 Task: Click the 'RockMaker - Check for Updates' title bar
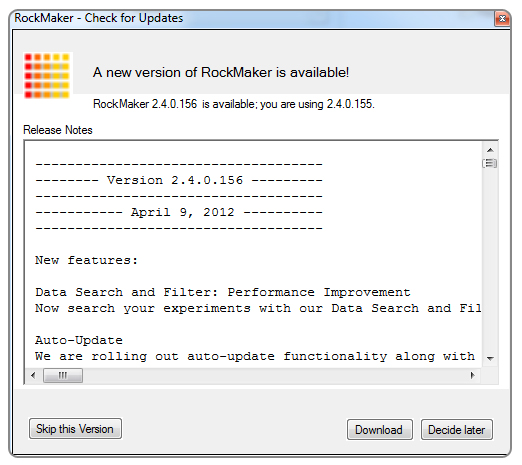click(x=253, y=19)
